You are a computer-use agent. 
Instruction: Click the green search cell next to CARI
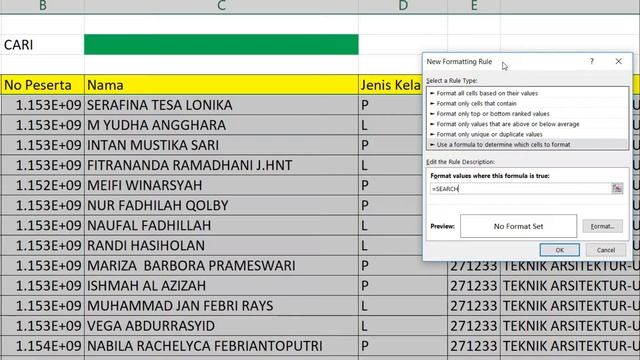pos(221,44)
